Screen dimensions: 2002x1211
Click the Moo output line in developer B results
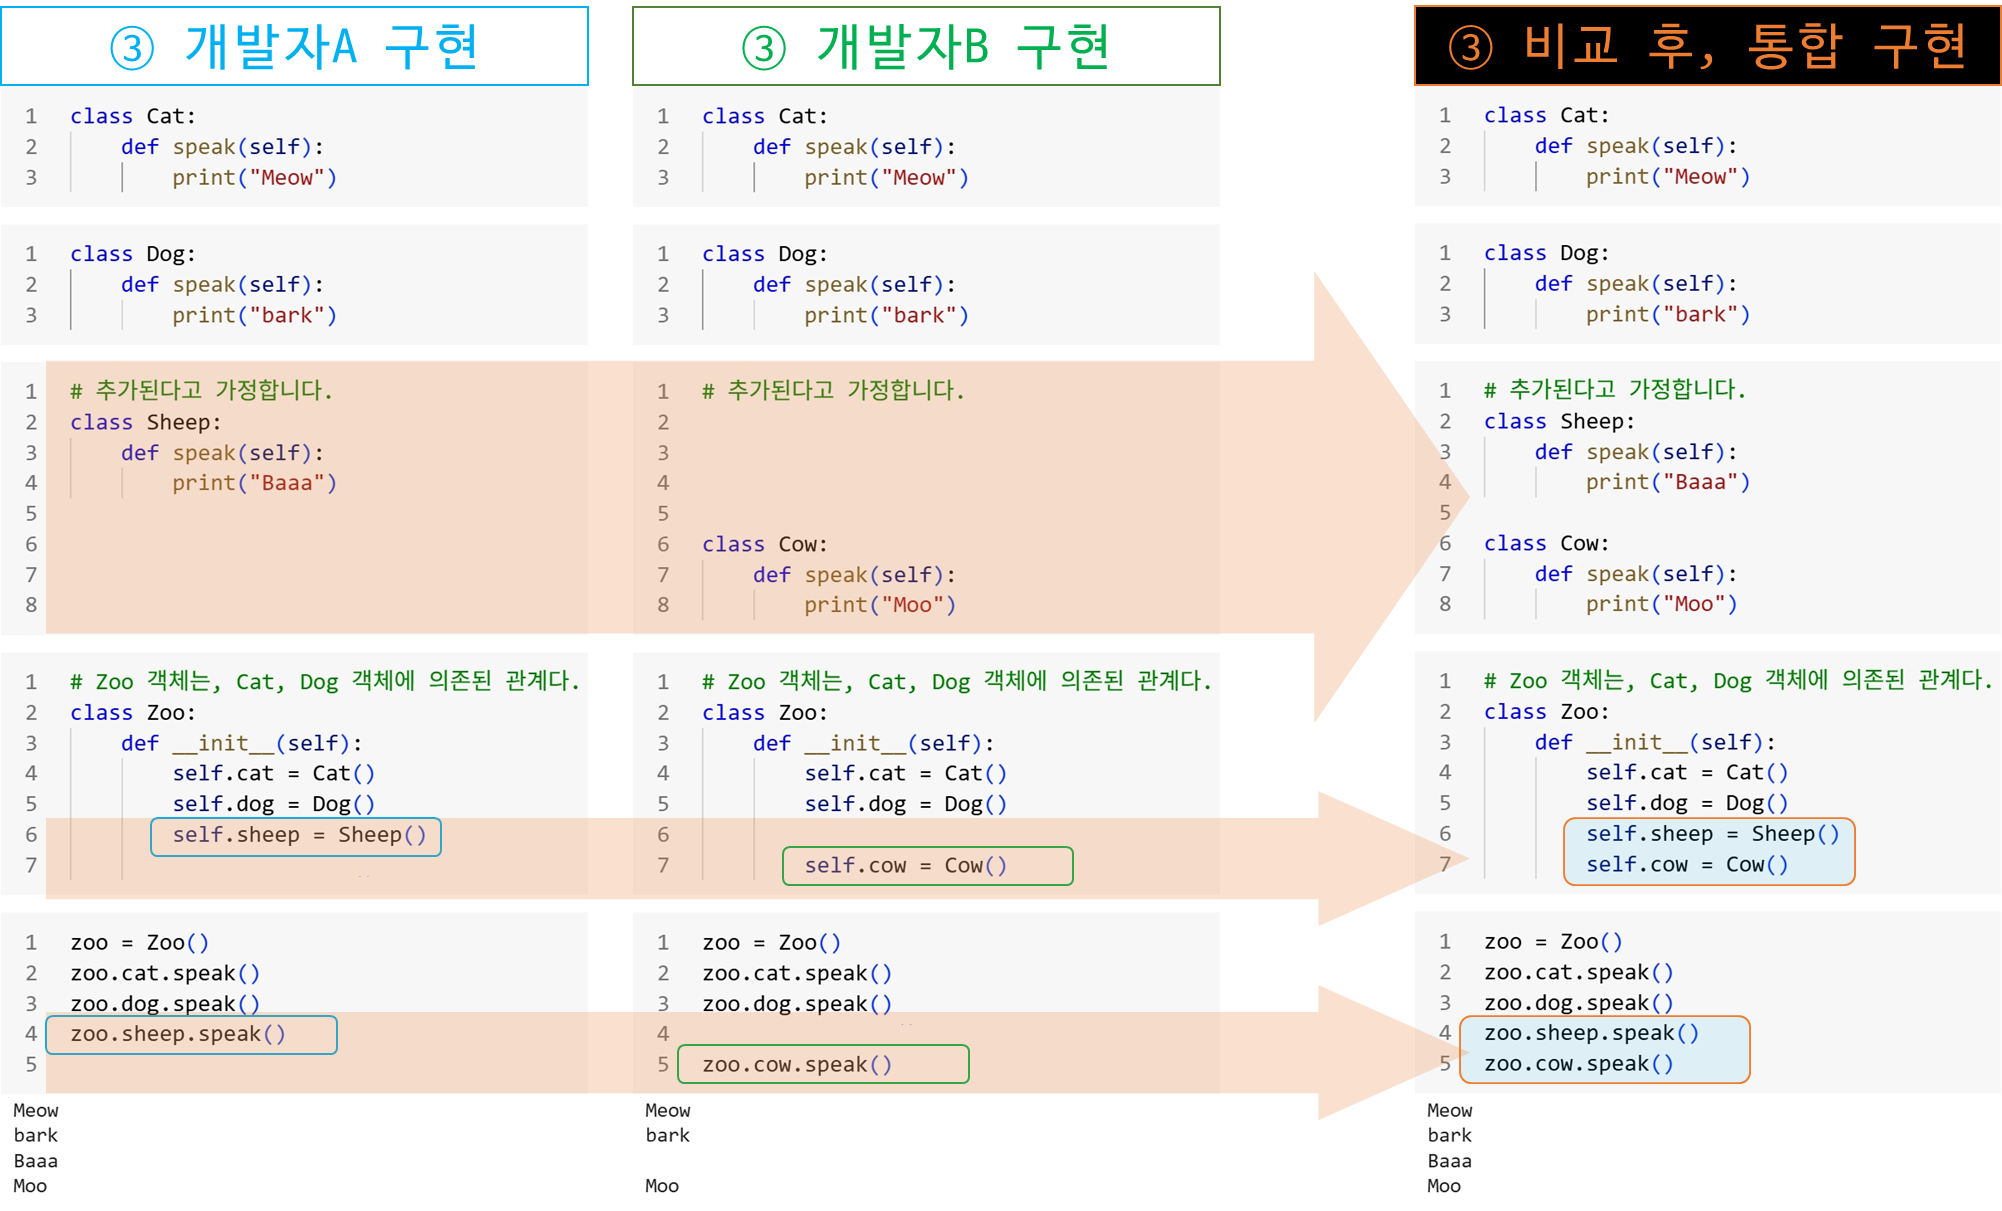(662, 1186)
